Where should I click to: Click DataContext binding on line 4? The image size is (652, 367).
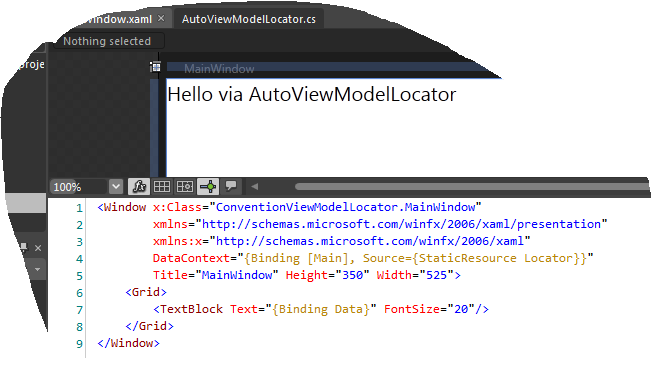click(x=373, y=258)
